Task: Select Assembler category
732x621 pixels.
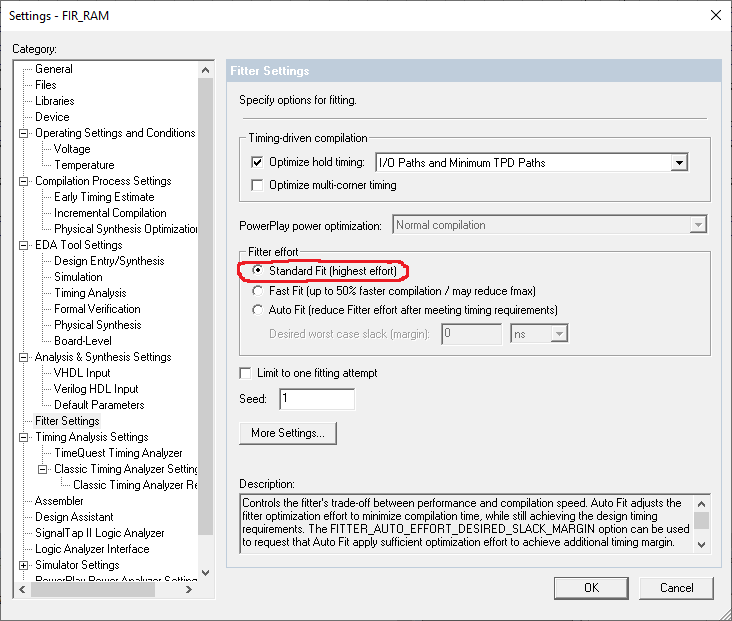Action: coord(59,501)
